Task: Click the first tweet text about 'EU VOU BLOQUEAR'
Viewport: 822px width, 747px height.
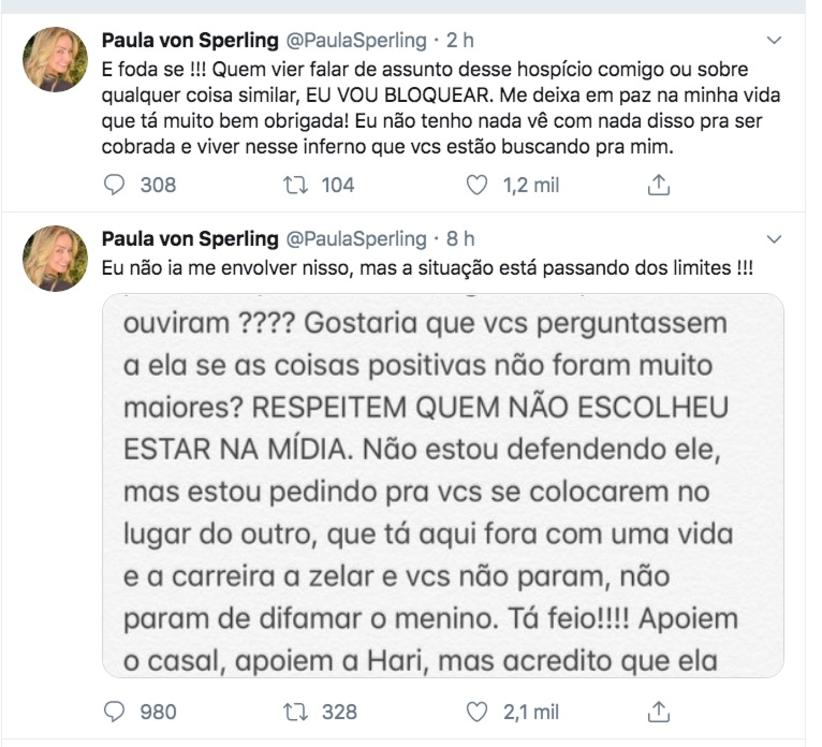Action: [440, 108]
